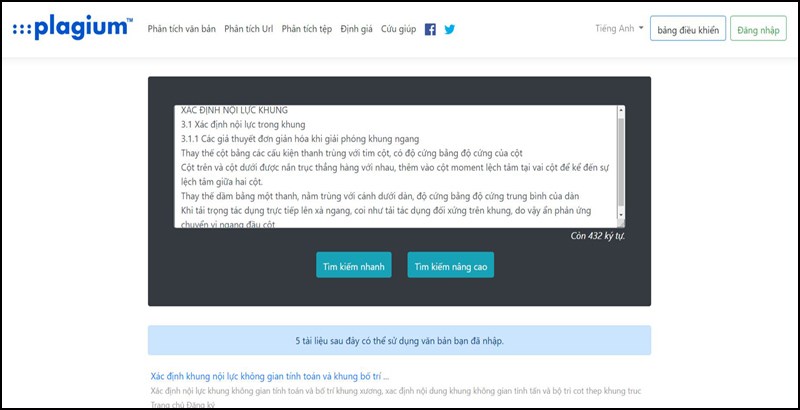Click the text box scrollbar down arrow
Image resolution: width=800 pixels, height=410 pixels.
(x=621, y=215)
